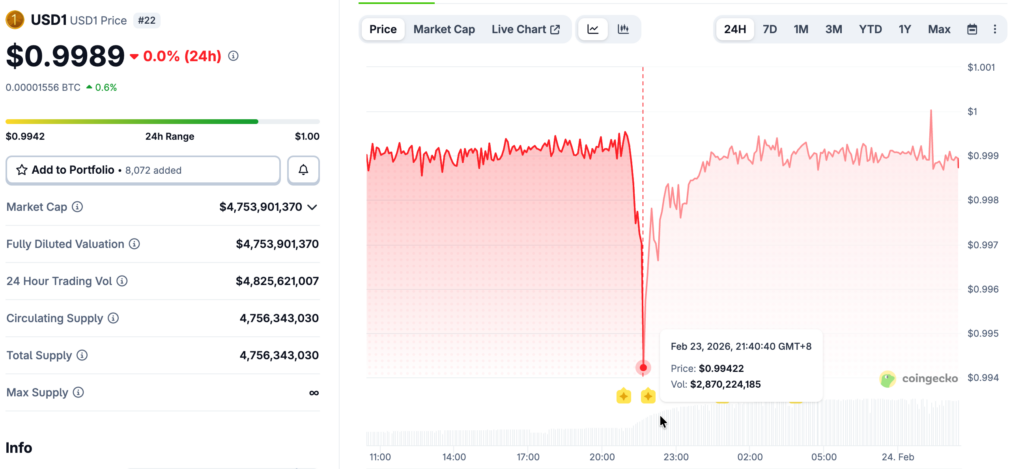Screen dimensions: 1024x469
Task: Open the chart's three-dot options menu
Action: click(994, 29)
